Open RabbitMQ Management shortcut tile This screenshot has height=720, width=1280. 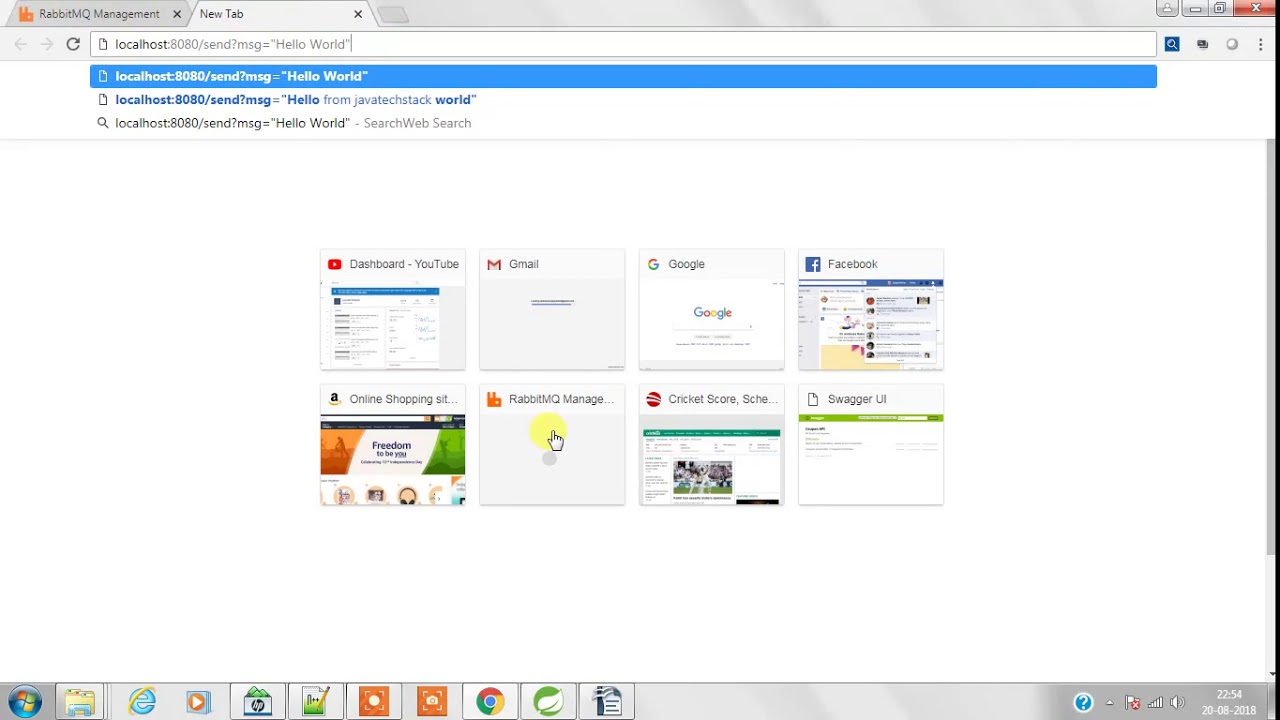click(552, 445)
